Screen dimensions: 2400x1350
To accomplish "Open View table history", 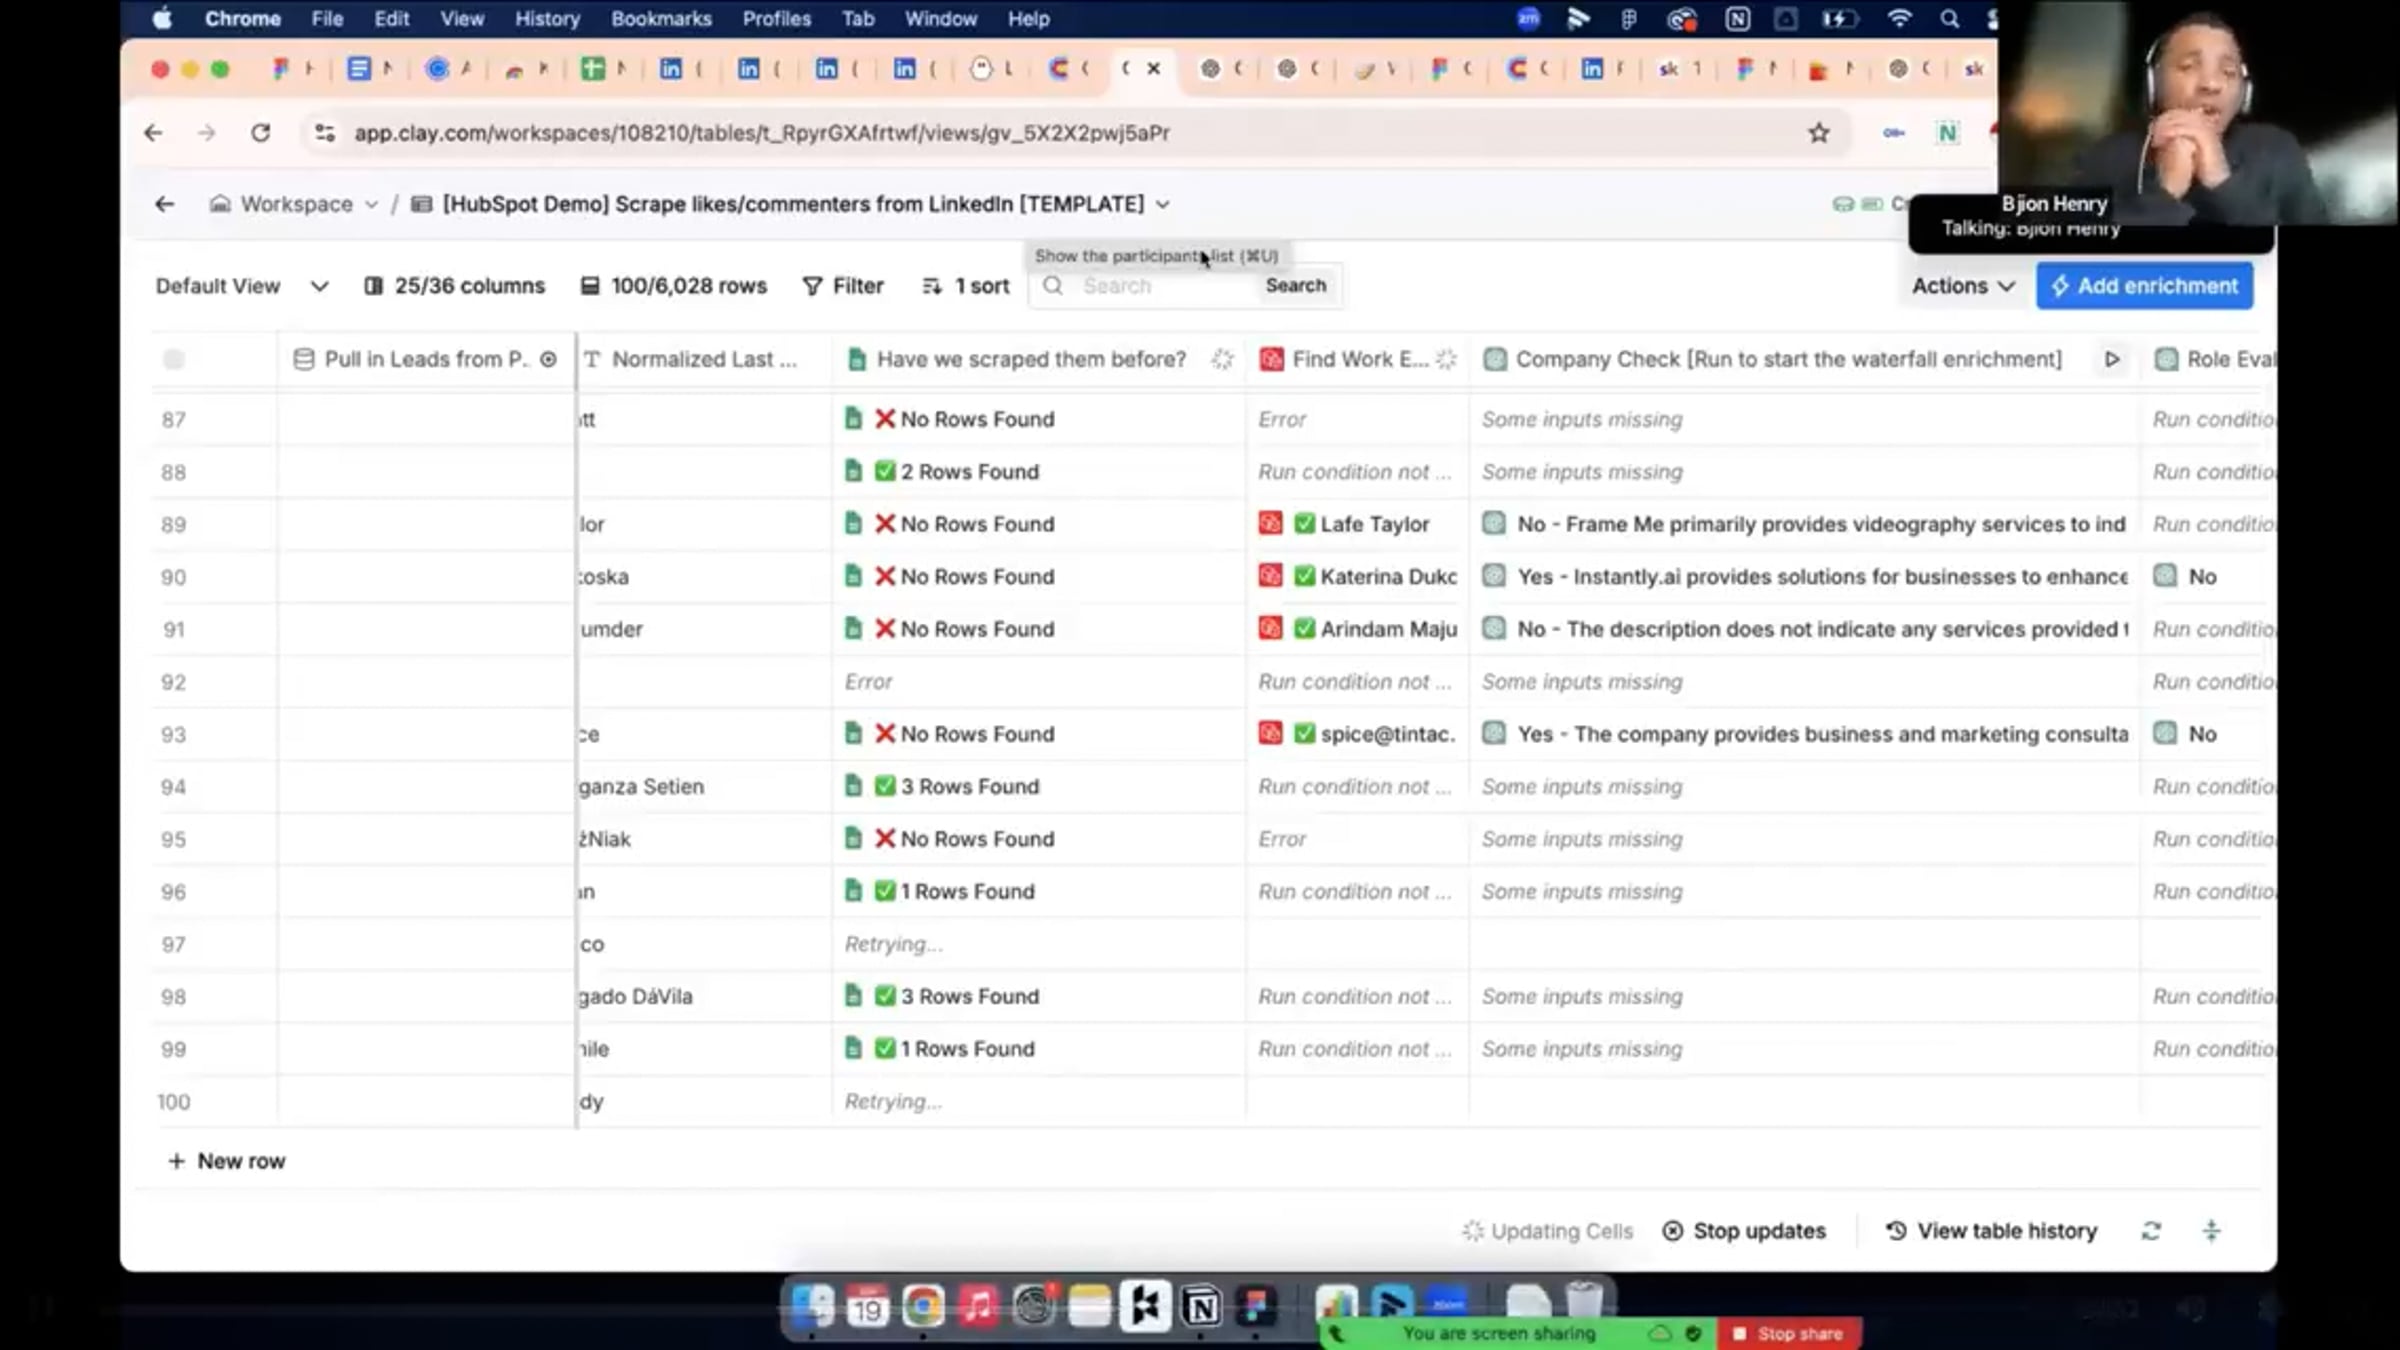I will point(1991,1231).
